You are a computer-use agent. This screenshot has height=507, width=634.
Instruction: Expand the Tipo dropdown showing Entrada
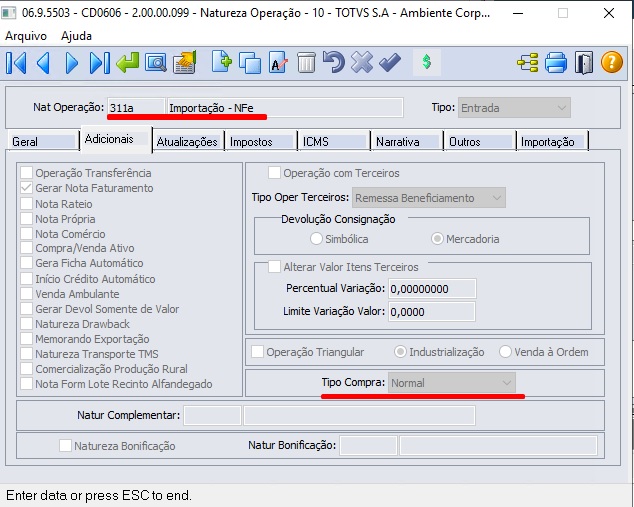(514, 108)
